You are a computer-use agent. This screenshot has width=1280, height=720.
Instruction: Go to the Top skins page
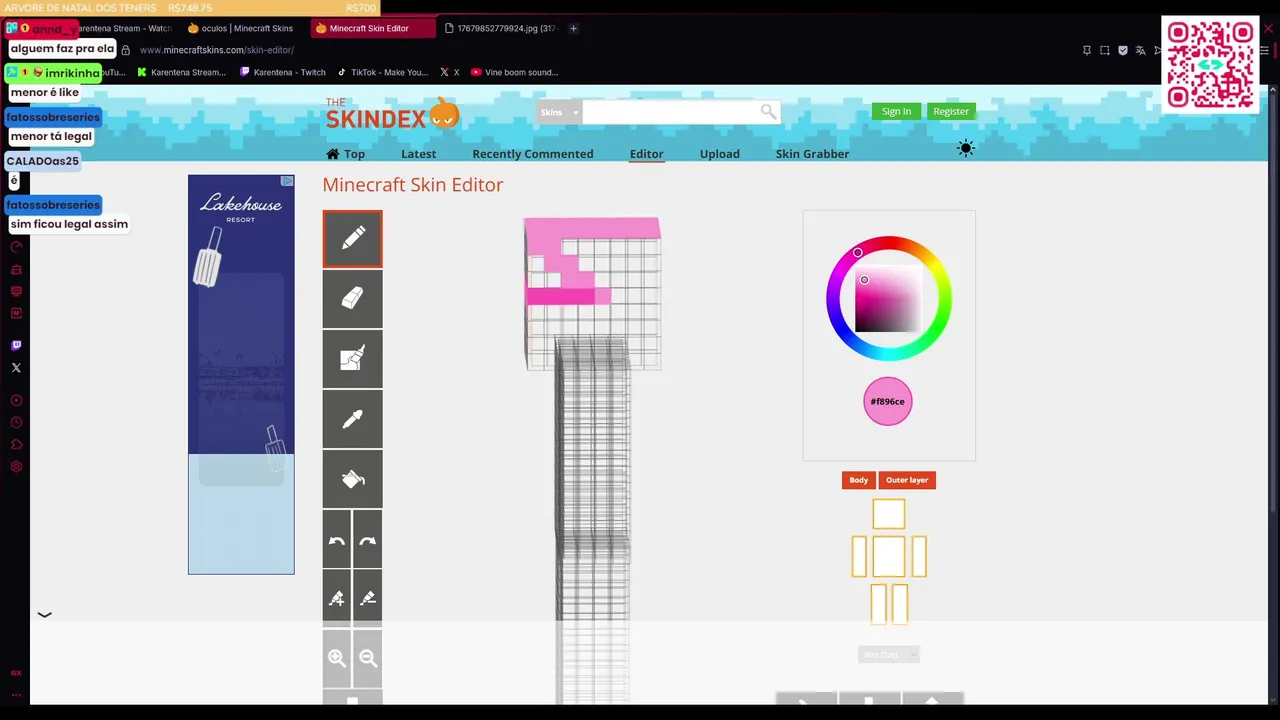click(345, 154)
